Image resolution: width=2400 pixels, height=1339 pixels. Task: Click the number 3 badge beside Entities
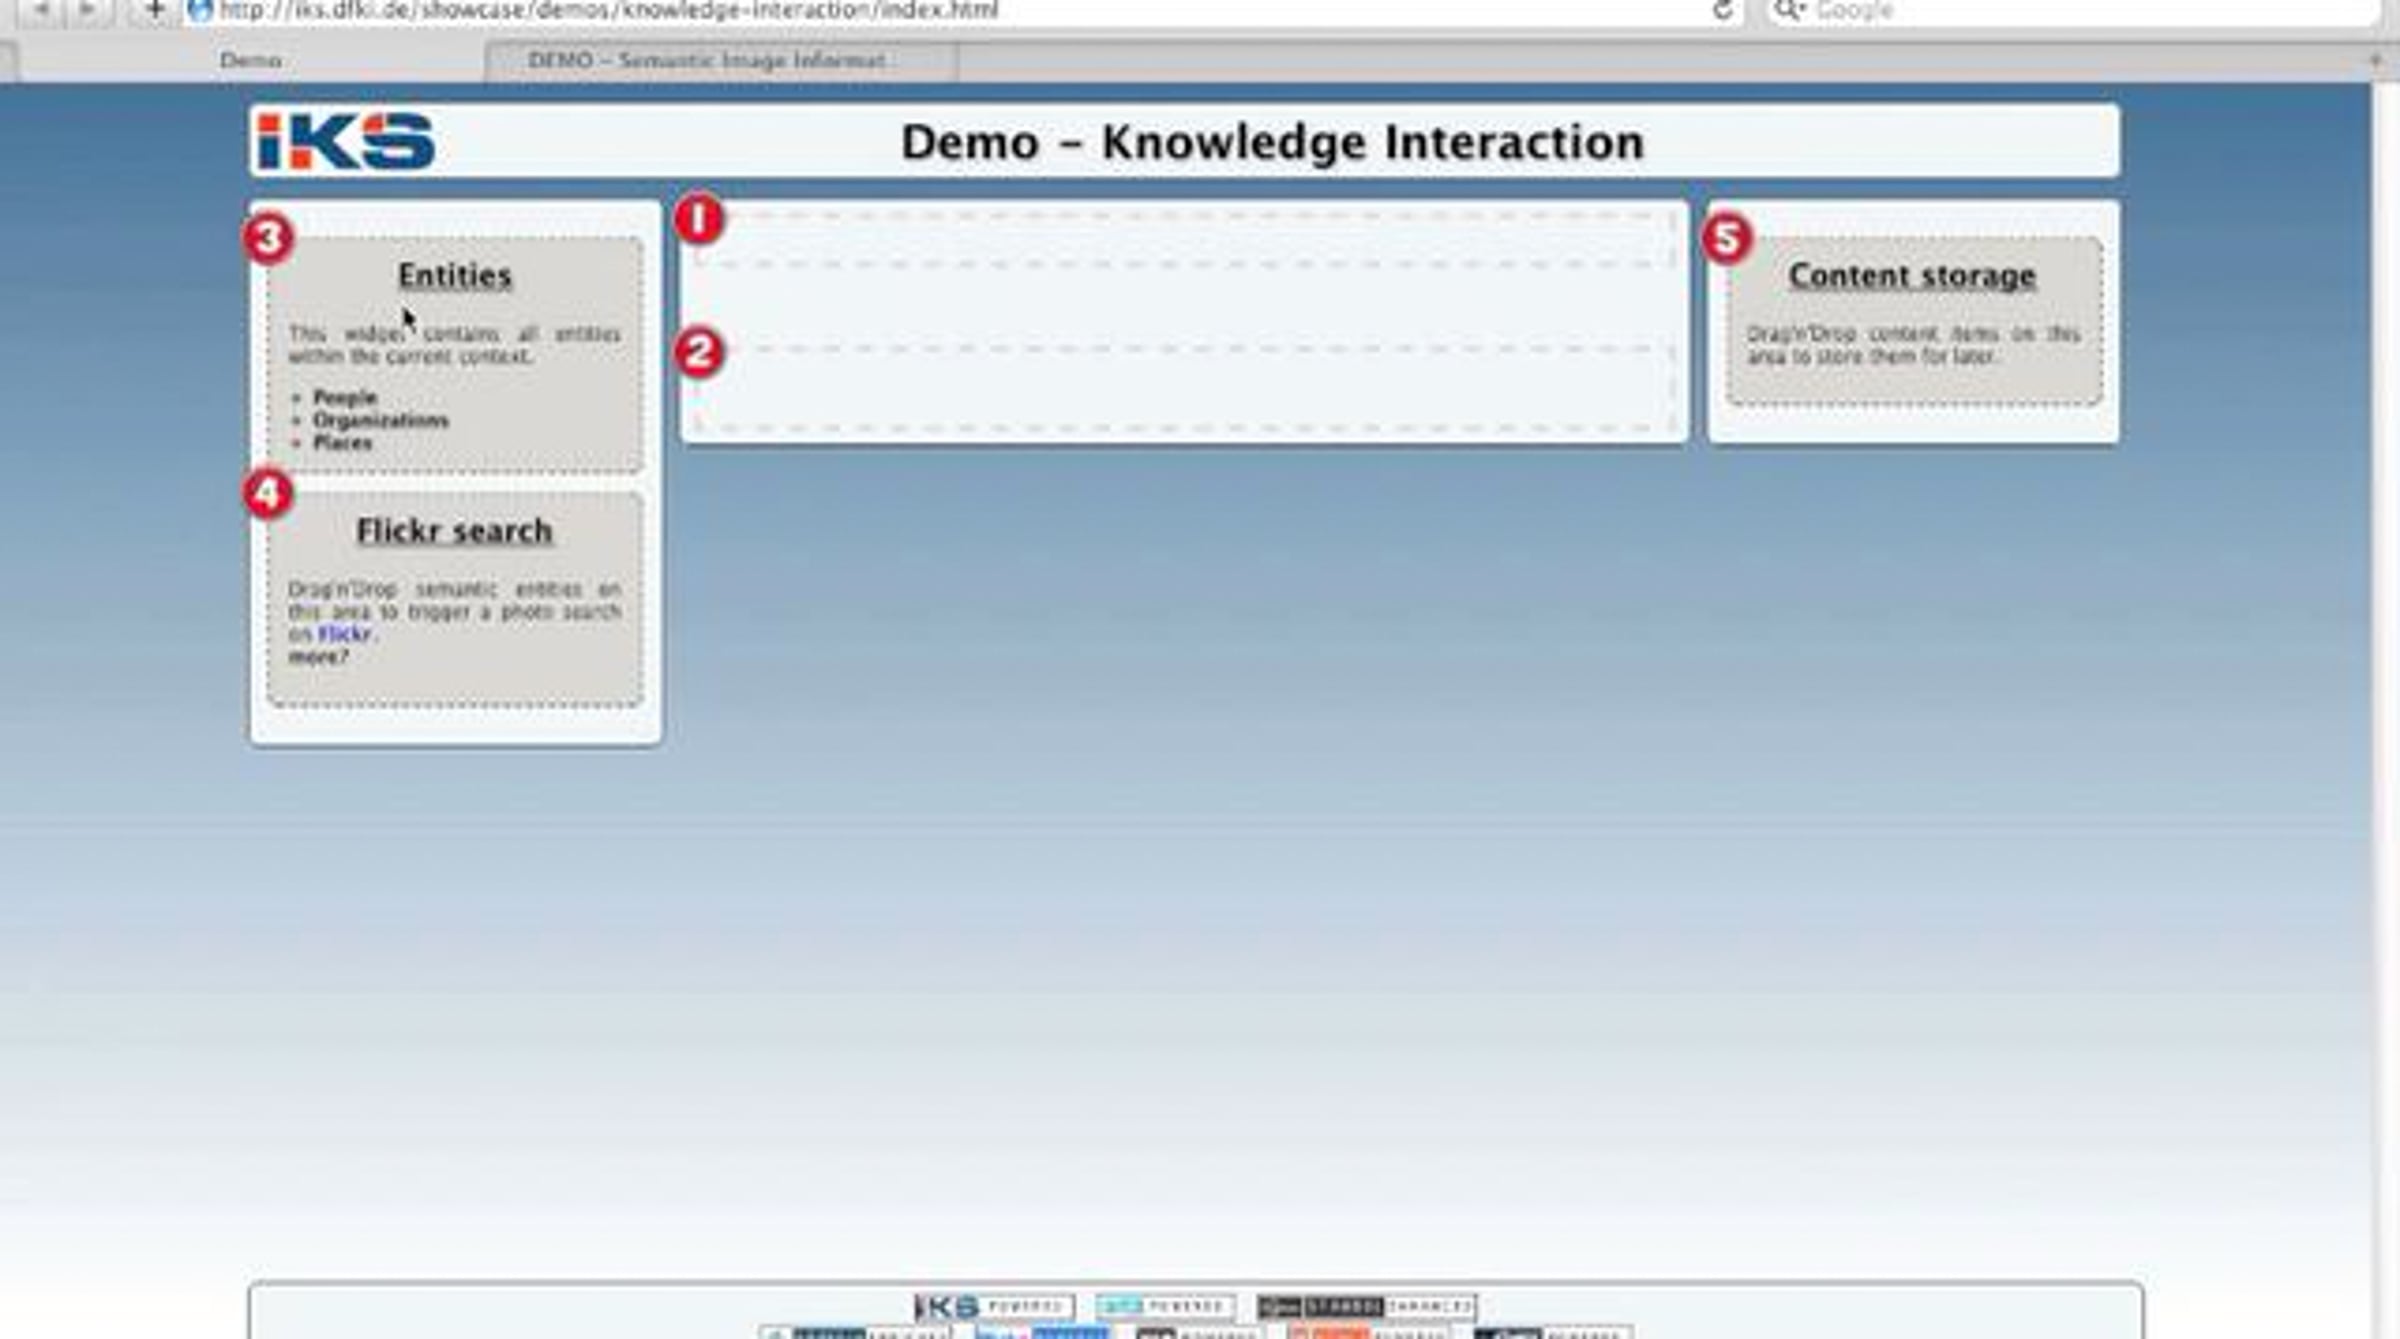[268, 239]
